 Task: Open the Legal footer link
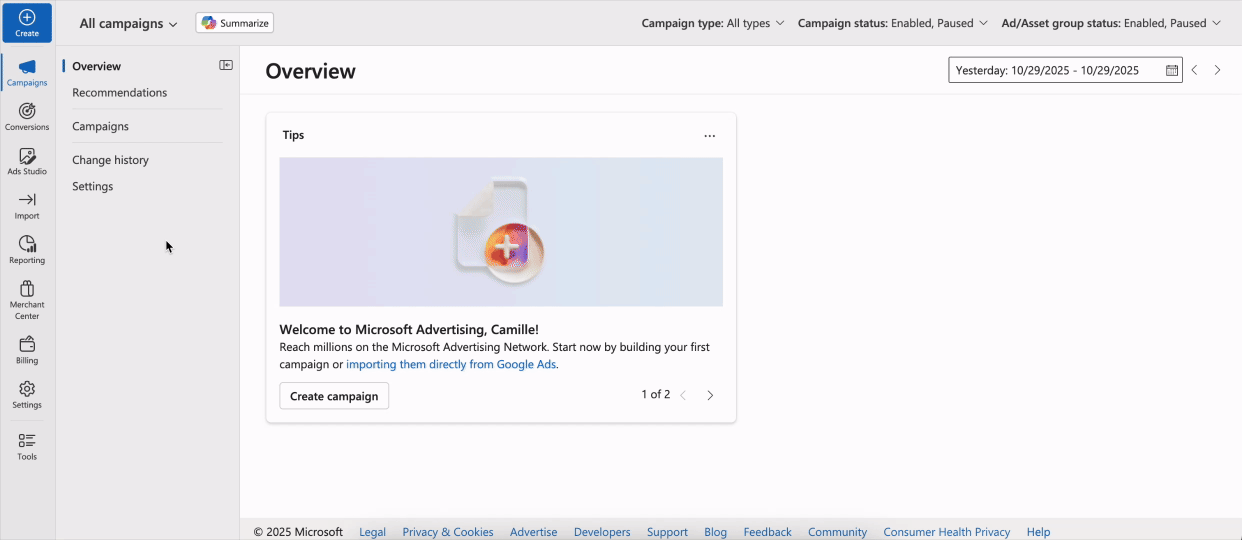pos(372,532)
